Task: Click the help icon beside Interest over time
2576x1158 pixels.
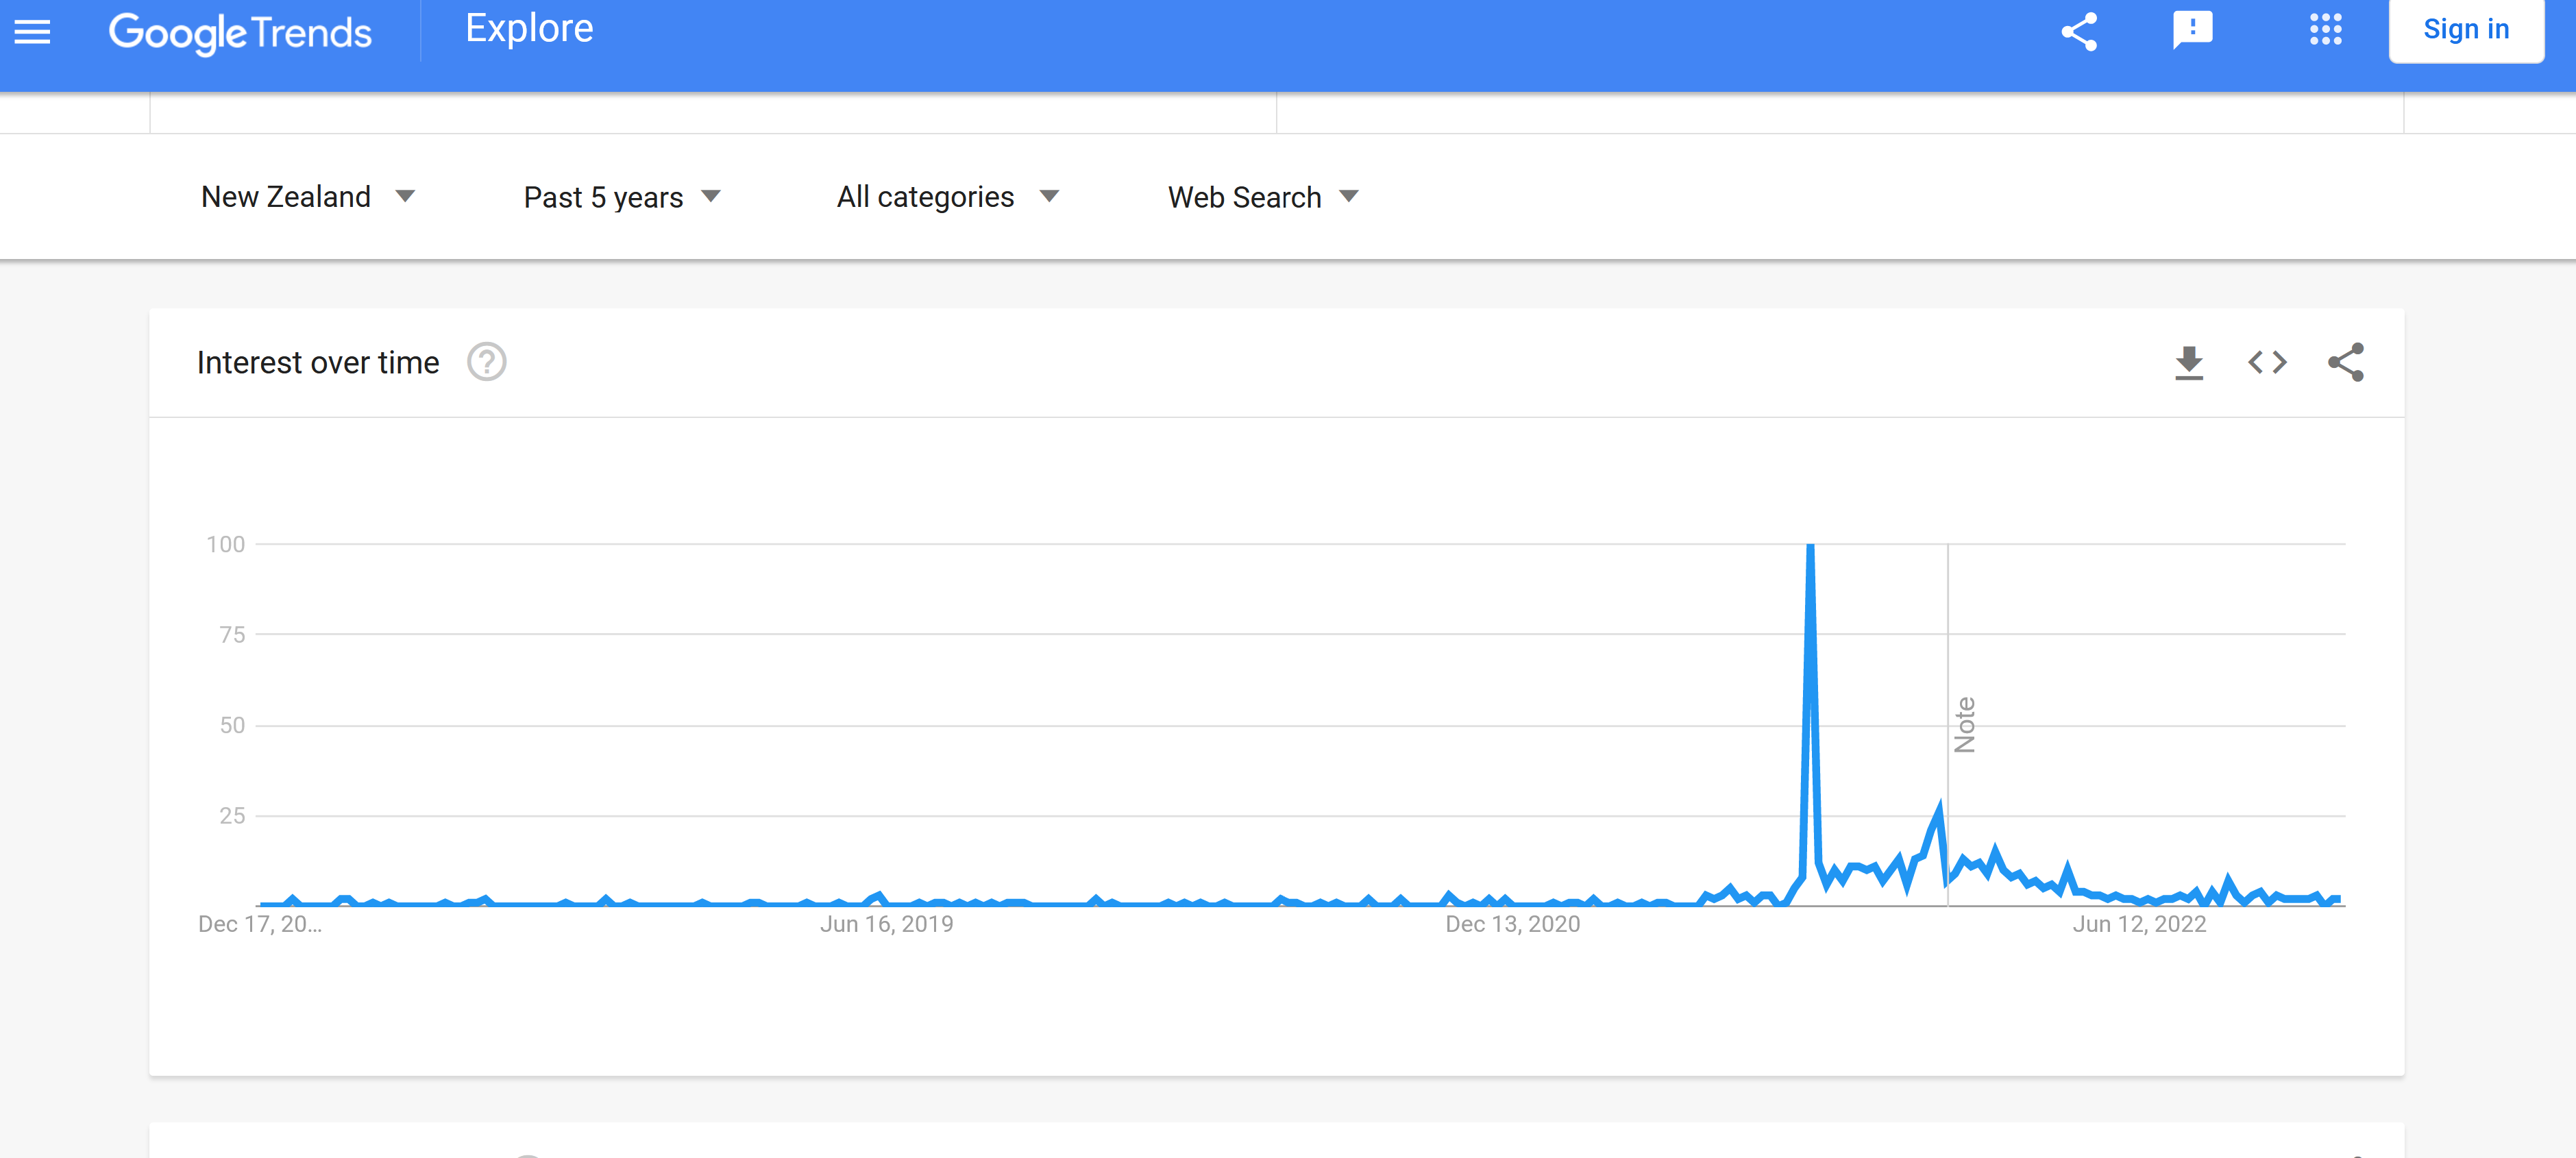Action: tap(487, 362)
